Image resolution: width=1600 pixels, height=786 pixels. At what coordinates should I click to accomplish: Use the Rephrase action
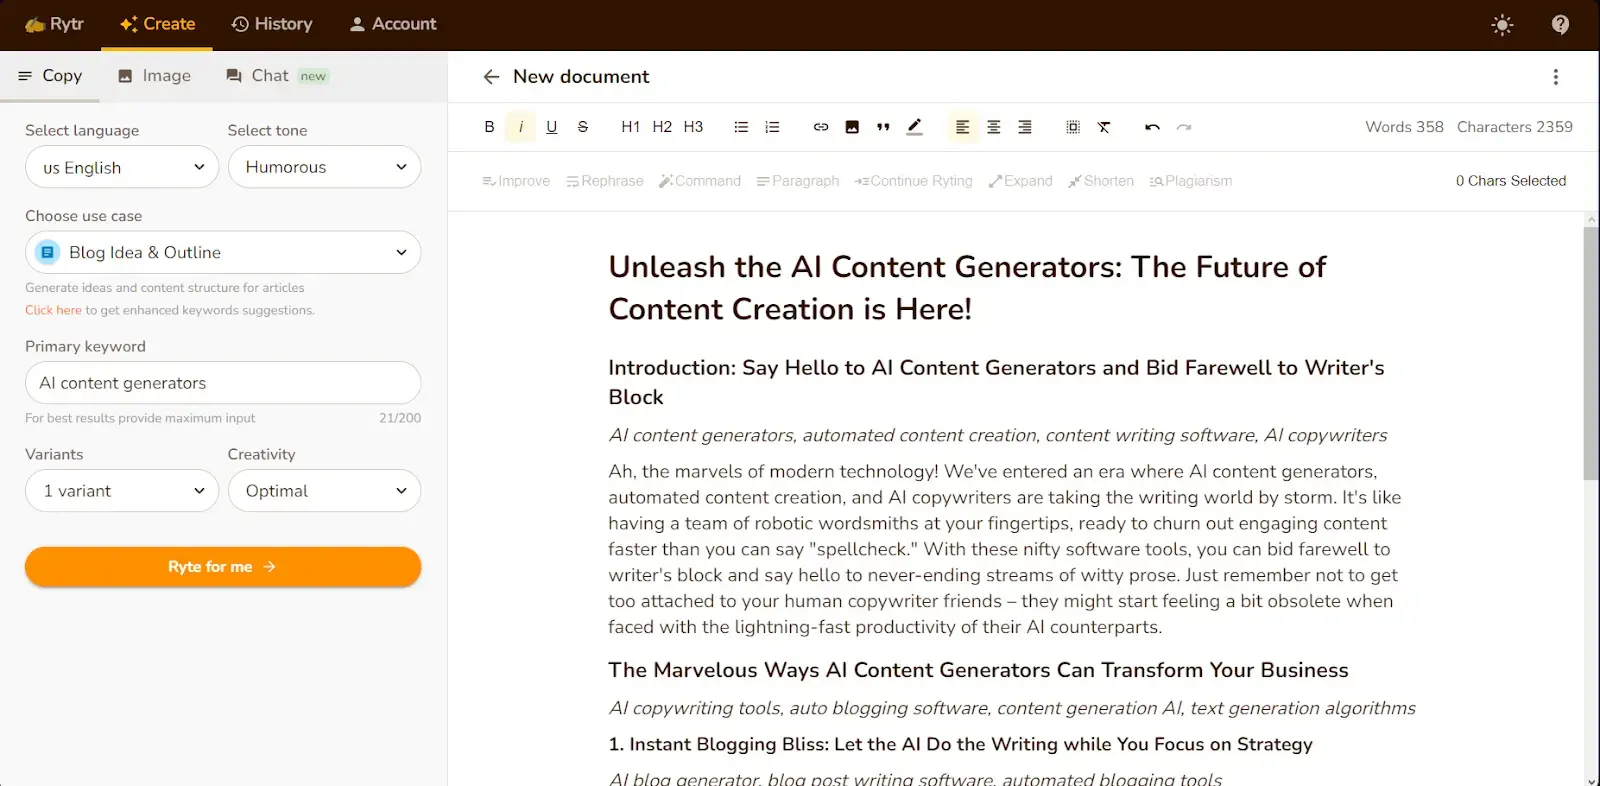point(605,181)
